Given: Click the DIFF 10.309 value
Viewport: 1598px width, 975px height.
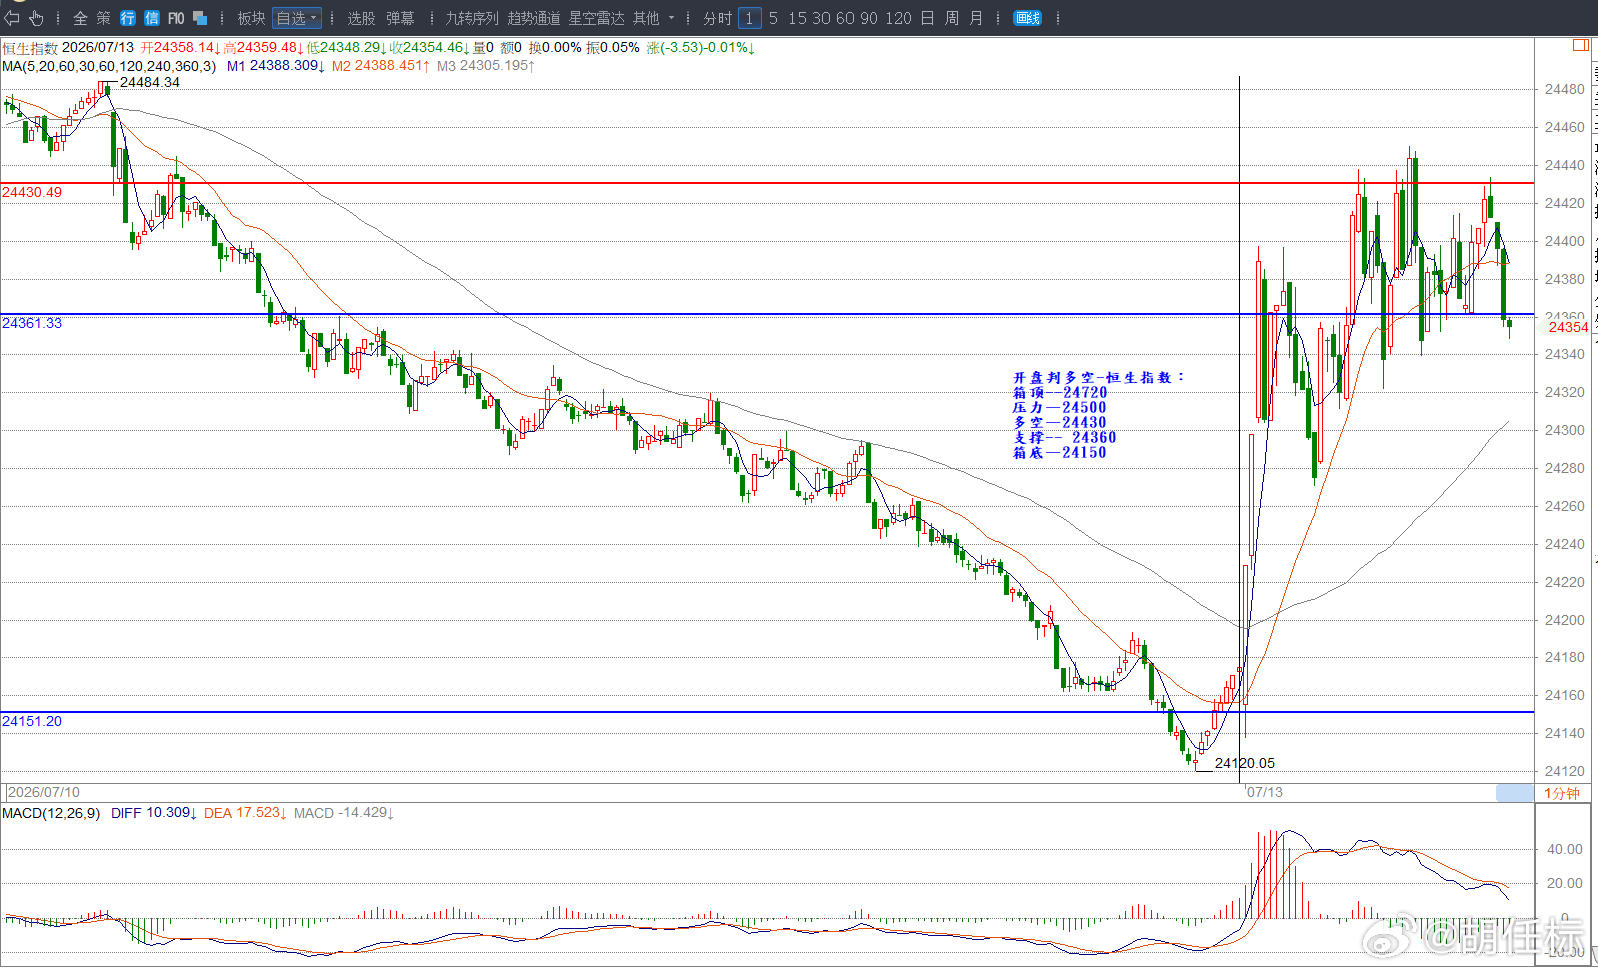Looking at the screenshot, I should [x=154, y=813].
